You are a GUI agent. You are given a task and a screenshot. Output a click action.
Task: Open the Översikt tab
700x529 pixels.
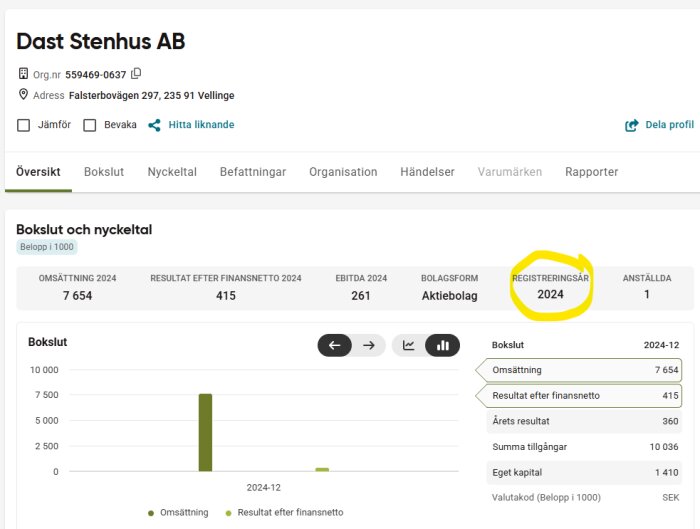point(38,172)
